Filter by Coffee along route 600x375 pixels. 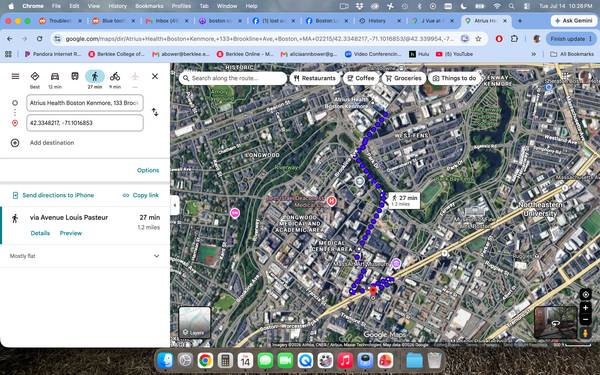click(361, 78)
